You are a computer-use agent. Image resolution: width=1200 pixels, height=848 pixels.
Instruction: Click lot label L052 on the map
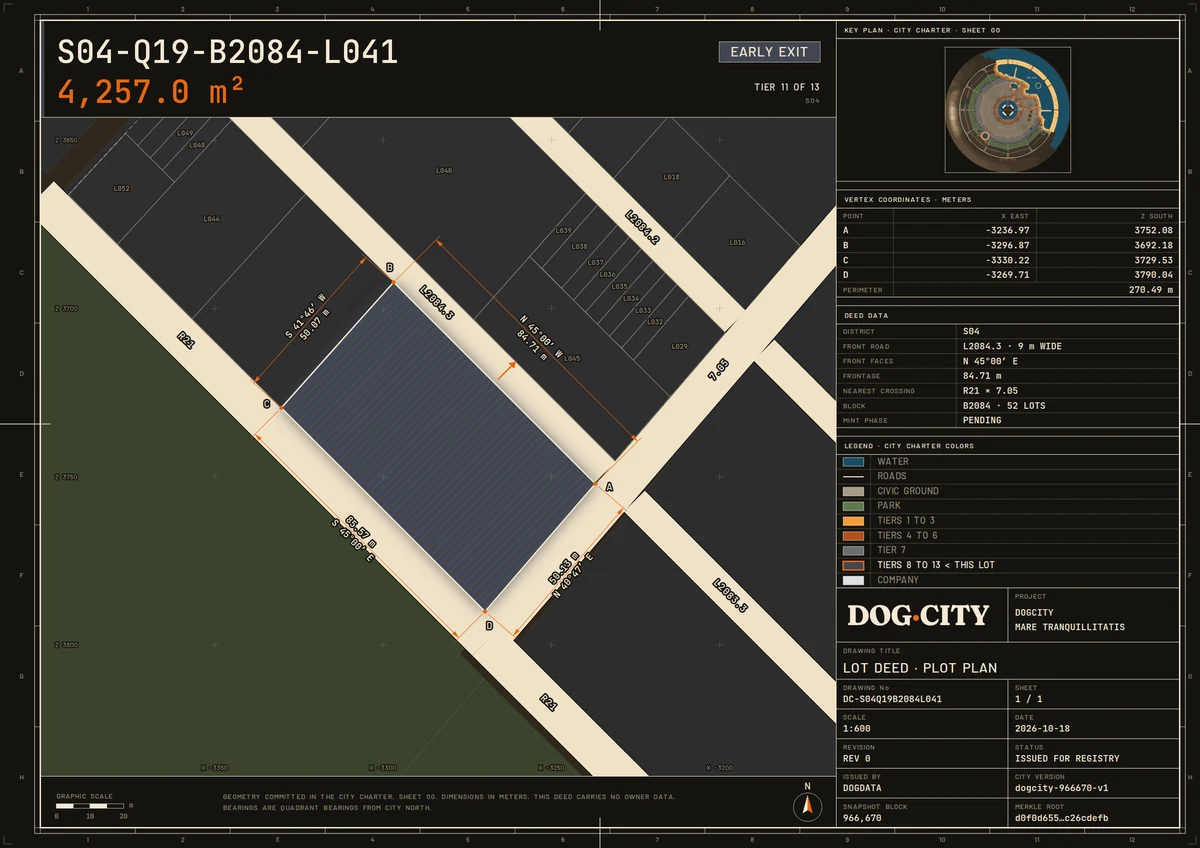122,188
